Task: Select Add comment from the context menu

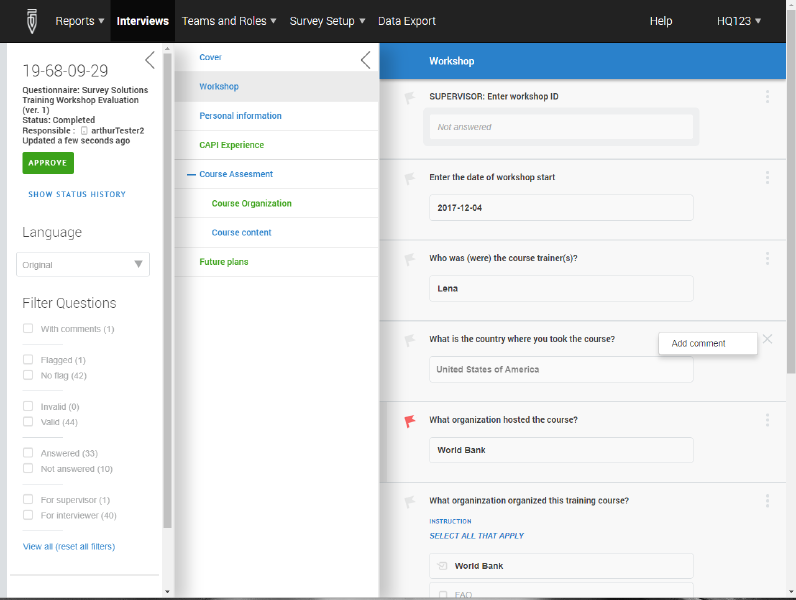Action: [699, 343]
